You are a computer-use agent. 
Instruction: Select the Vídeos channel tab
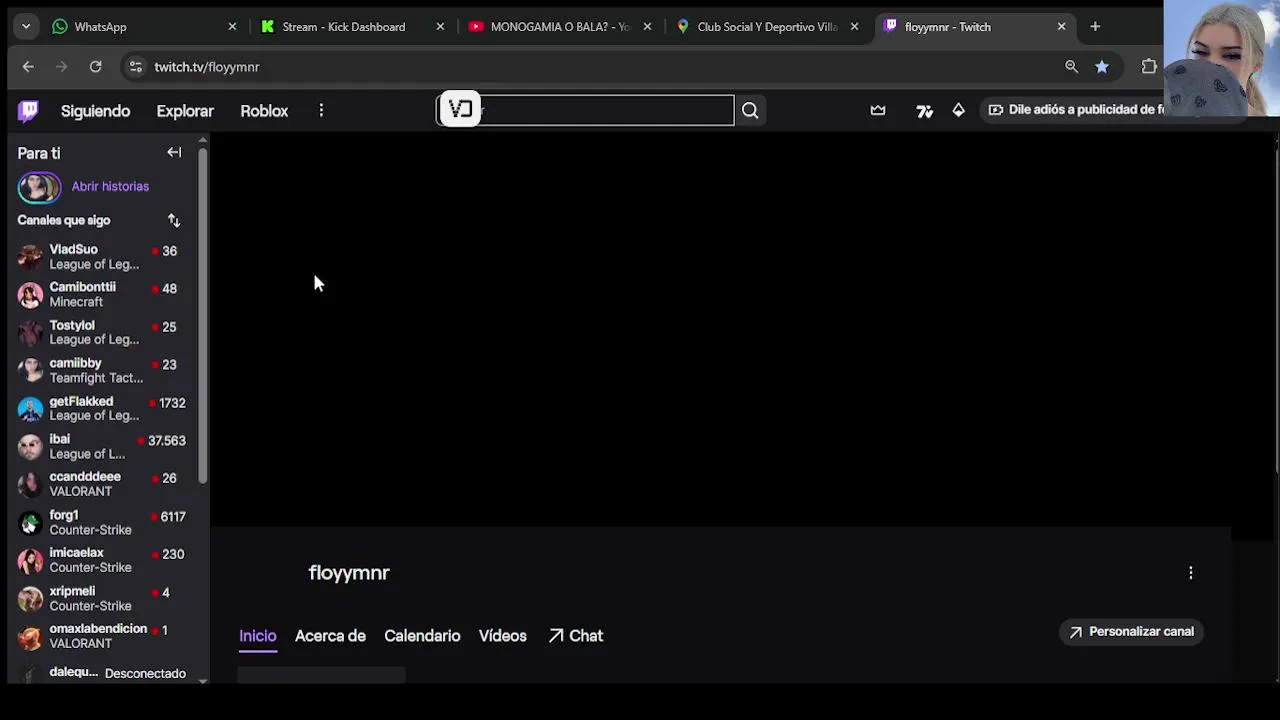click(x=502, y=636)
